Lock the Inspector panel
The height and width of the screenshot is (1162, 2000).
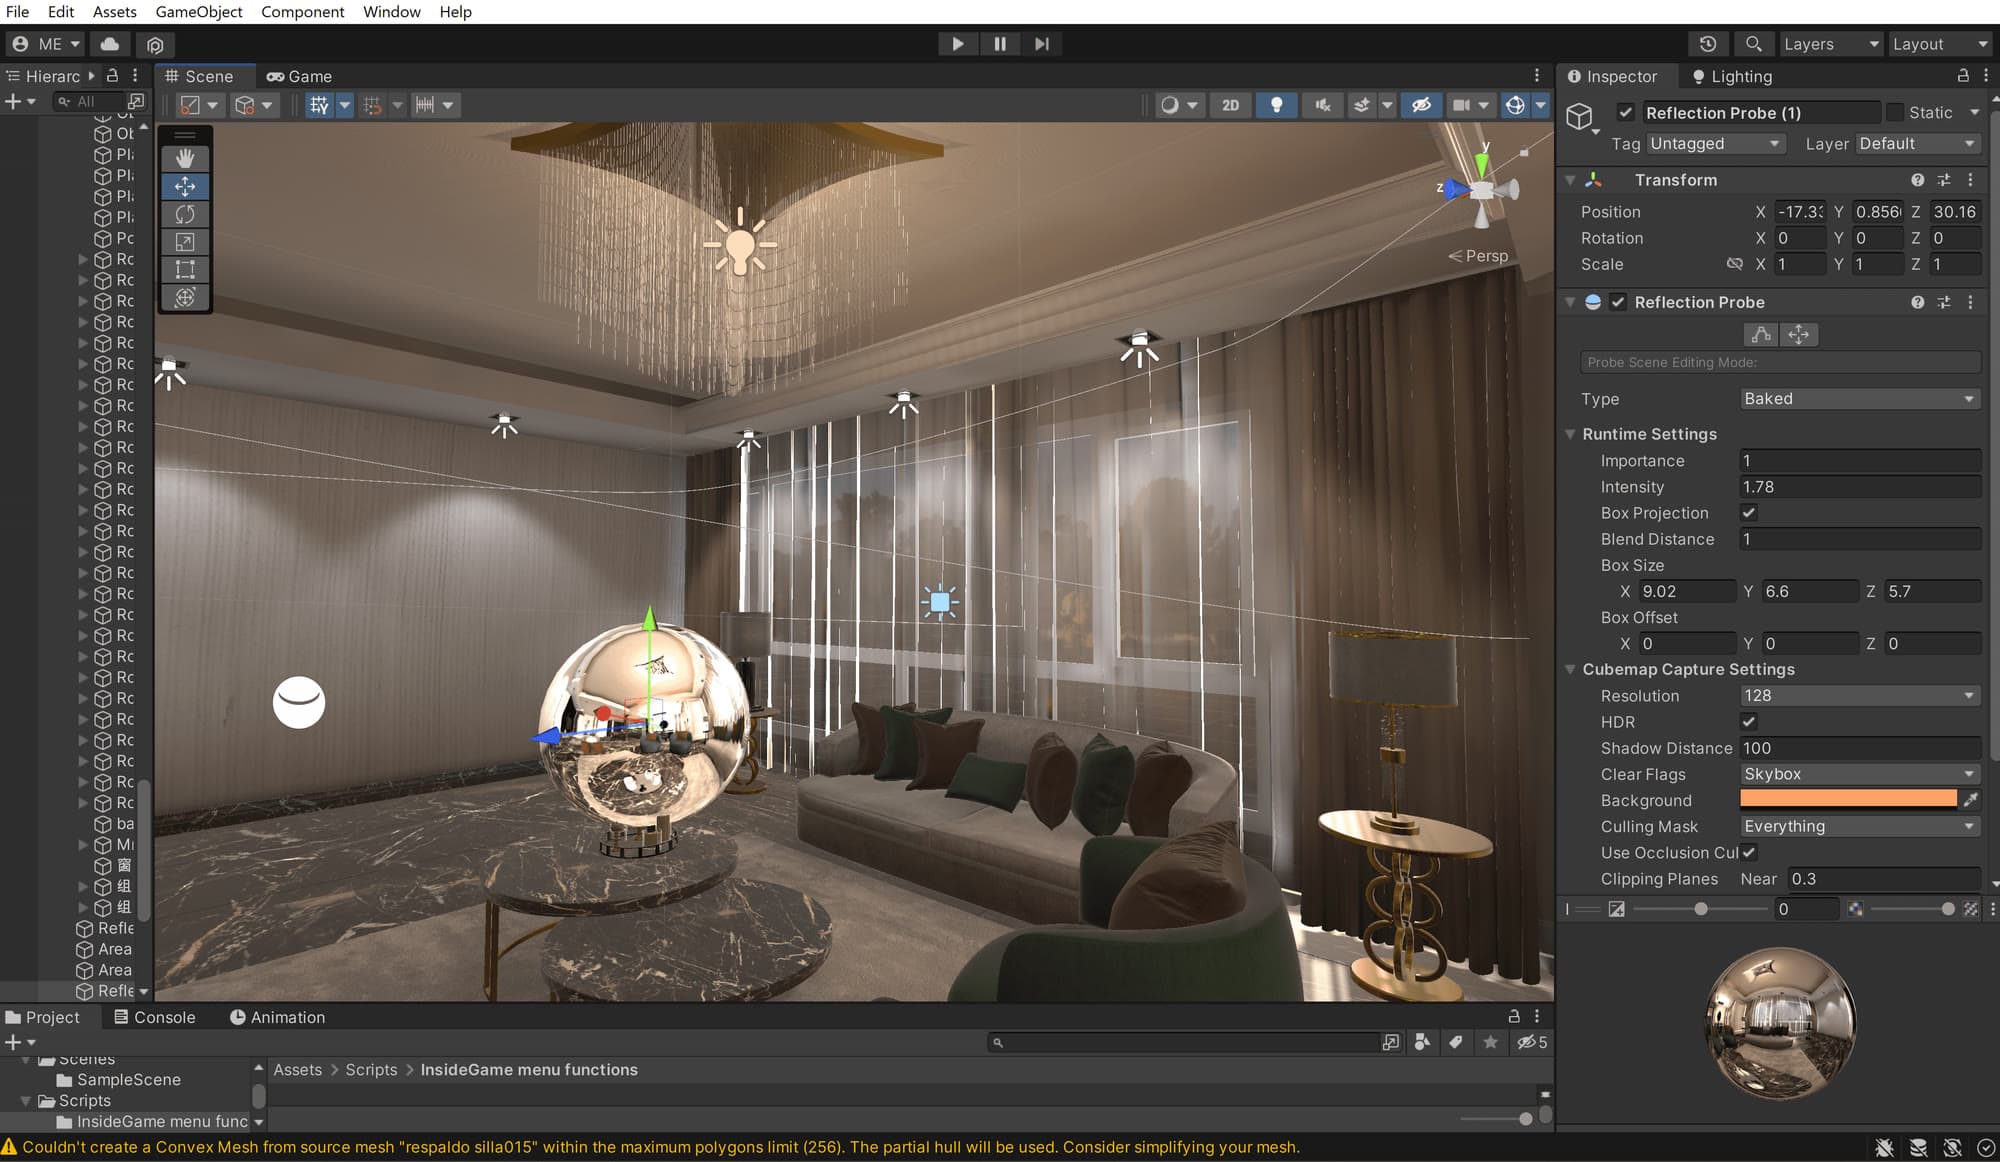tap(1963, 76)
